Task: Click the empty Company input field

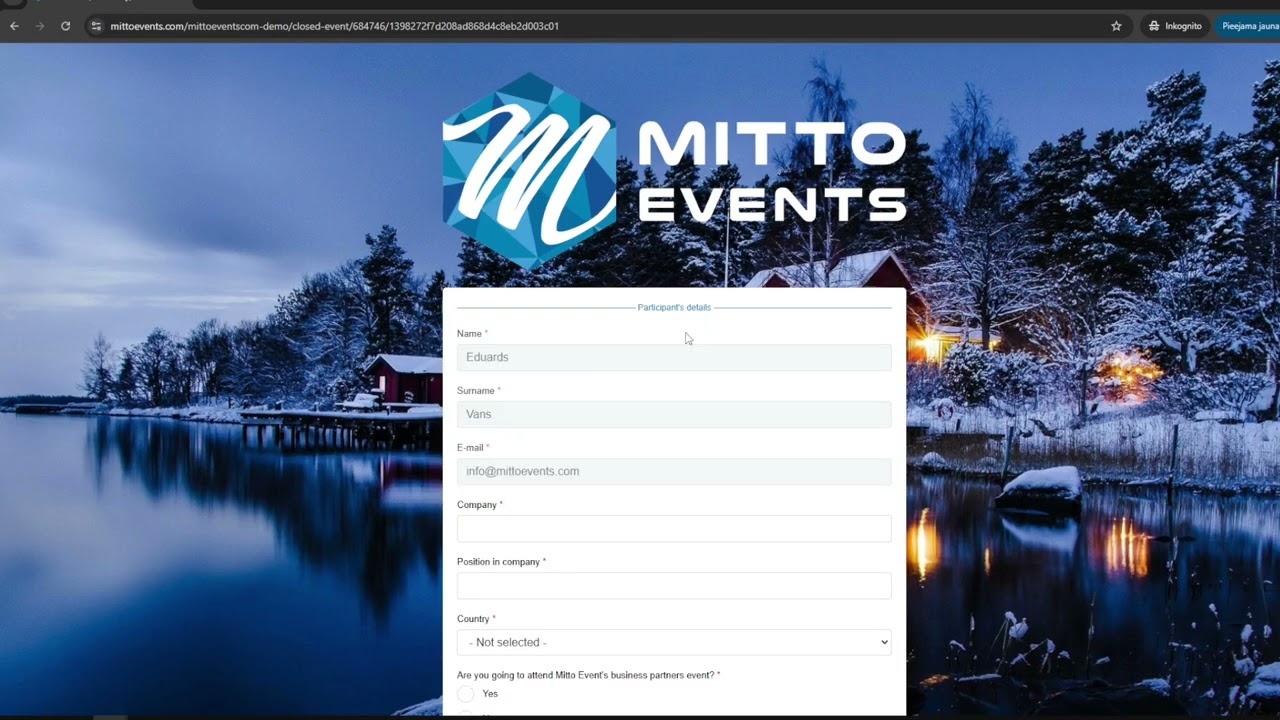Action: [x=674, y=528]
